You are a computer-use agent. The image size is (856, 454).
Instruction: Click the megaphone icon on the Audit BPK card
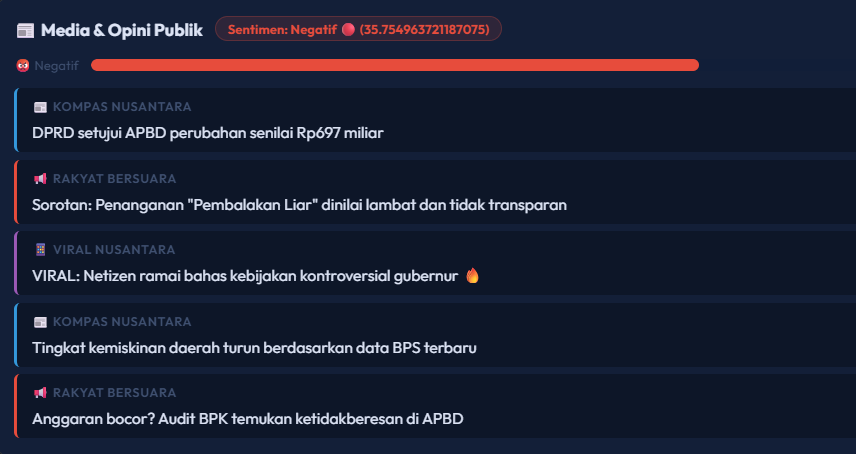(40, 393)
